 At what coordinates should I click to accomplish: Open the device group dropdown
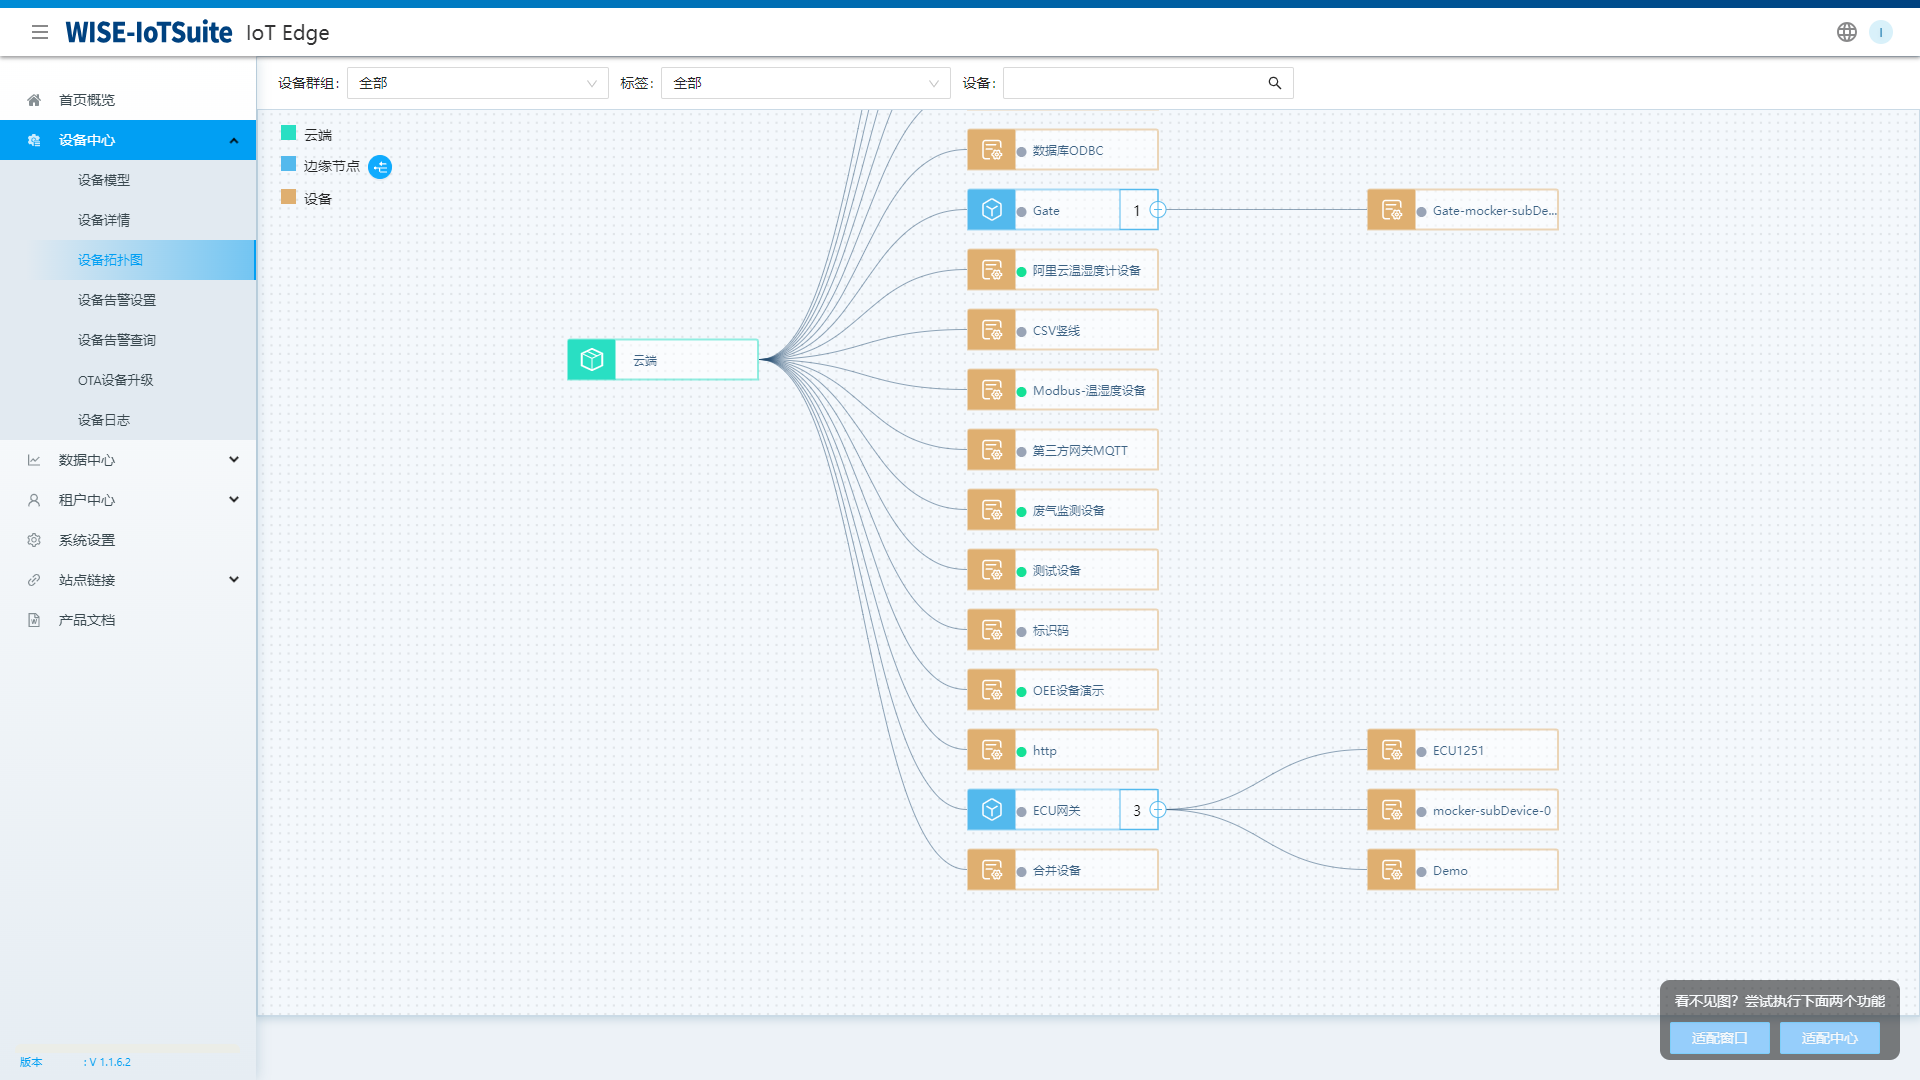[x=477, y=83]
